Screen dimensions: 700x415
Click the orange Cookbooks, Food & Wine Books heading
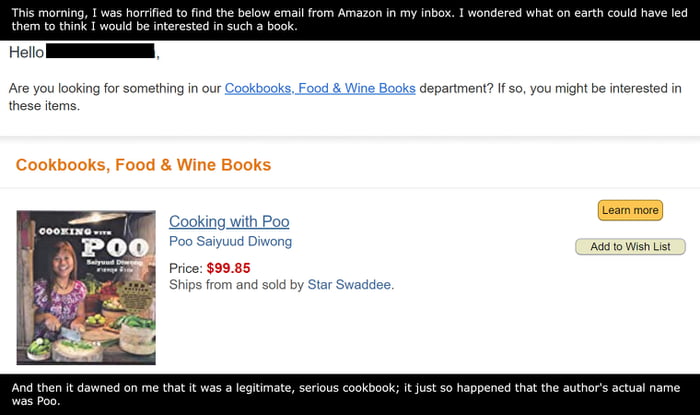(143, 165)
